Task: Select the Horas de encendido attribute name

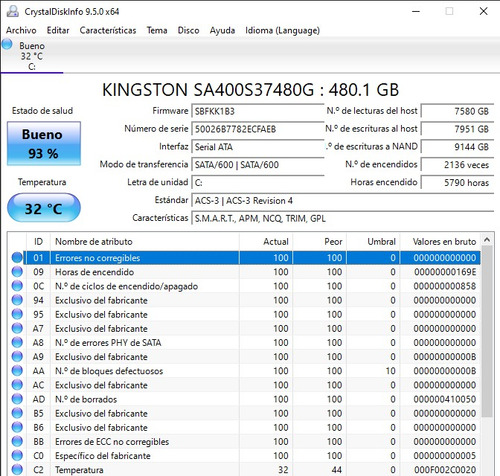Action: coord(94,272)
